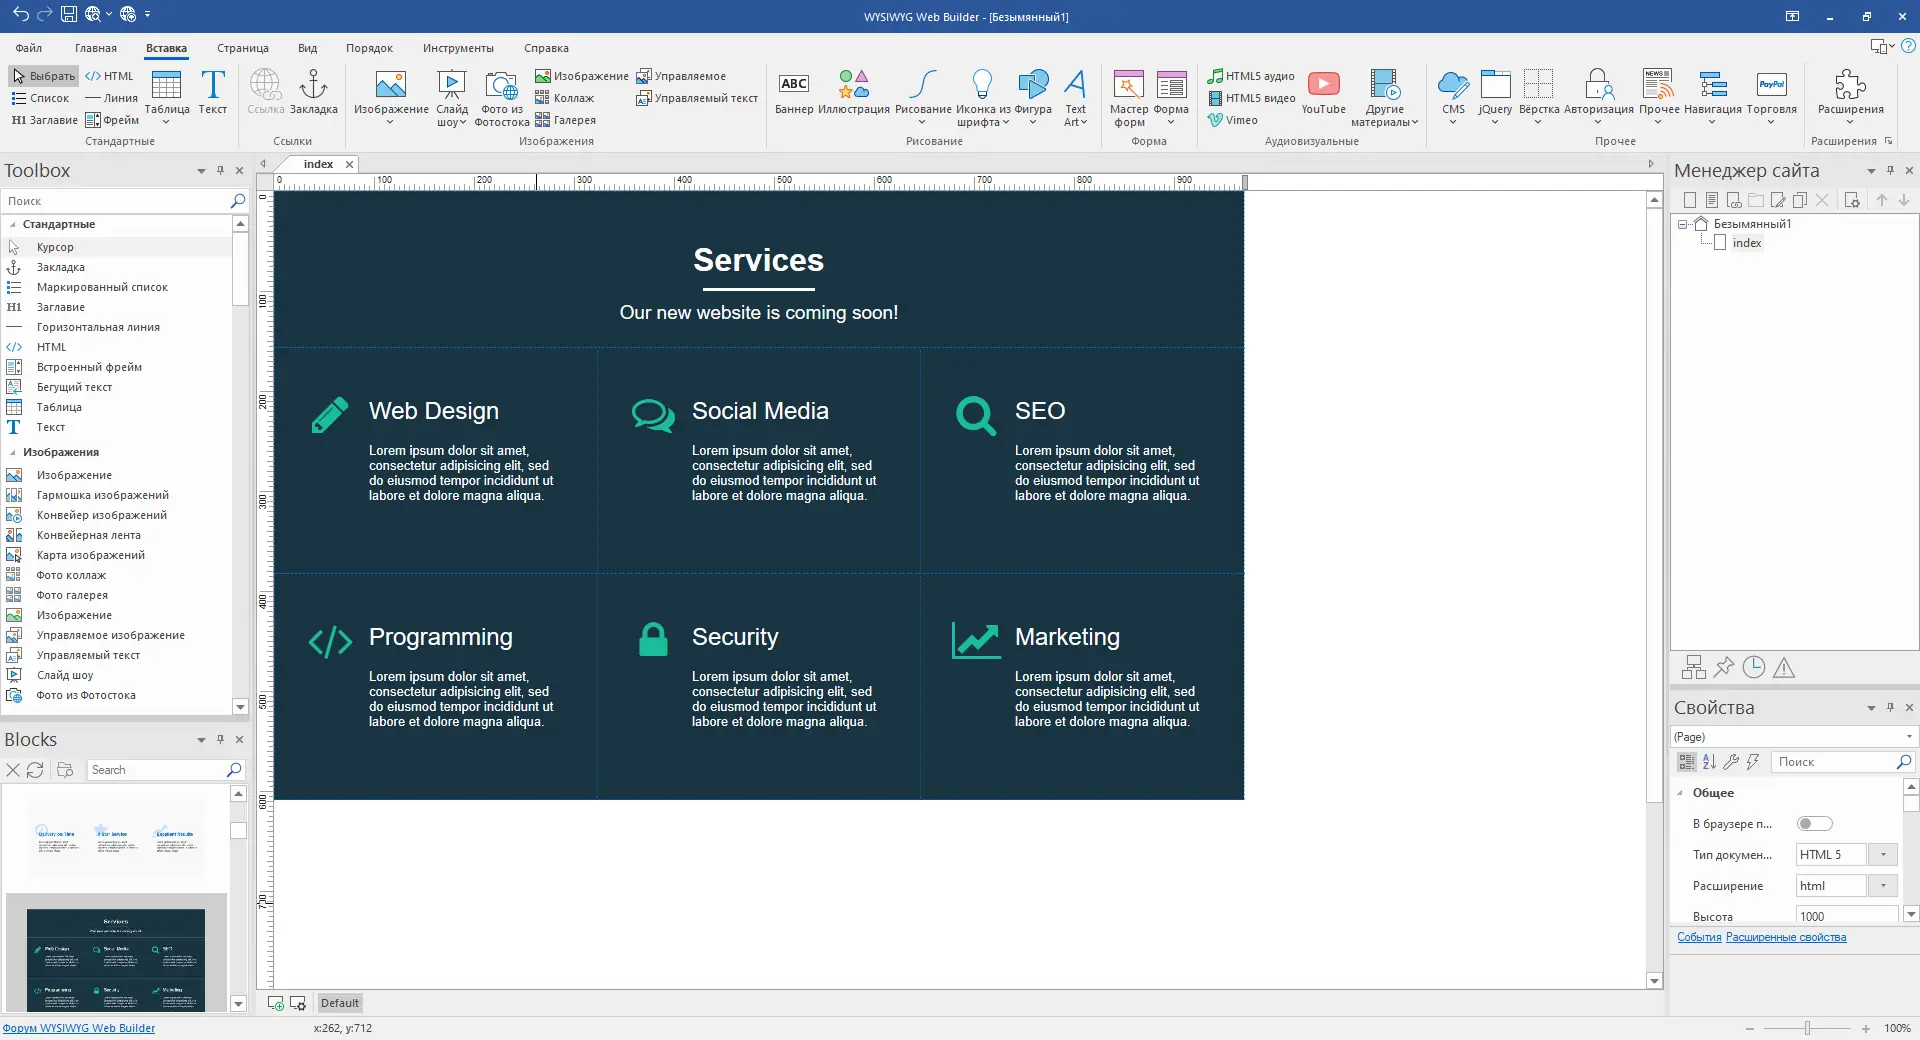This screenshot has height=1040, width=1920.
Task: Insert a YouTube video element
Action: [x=1324, y=92]
